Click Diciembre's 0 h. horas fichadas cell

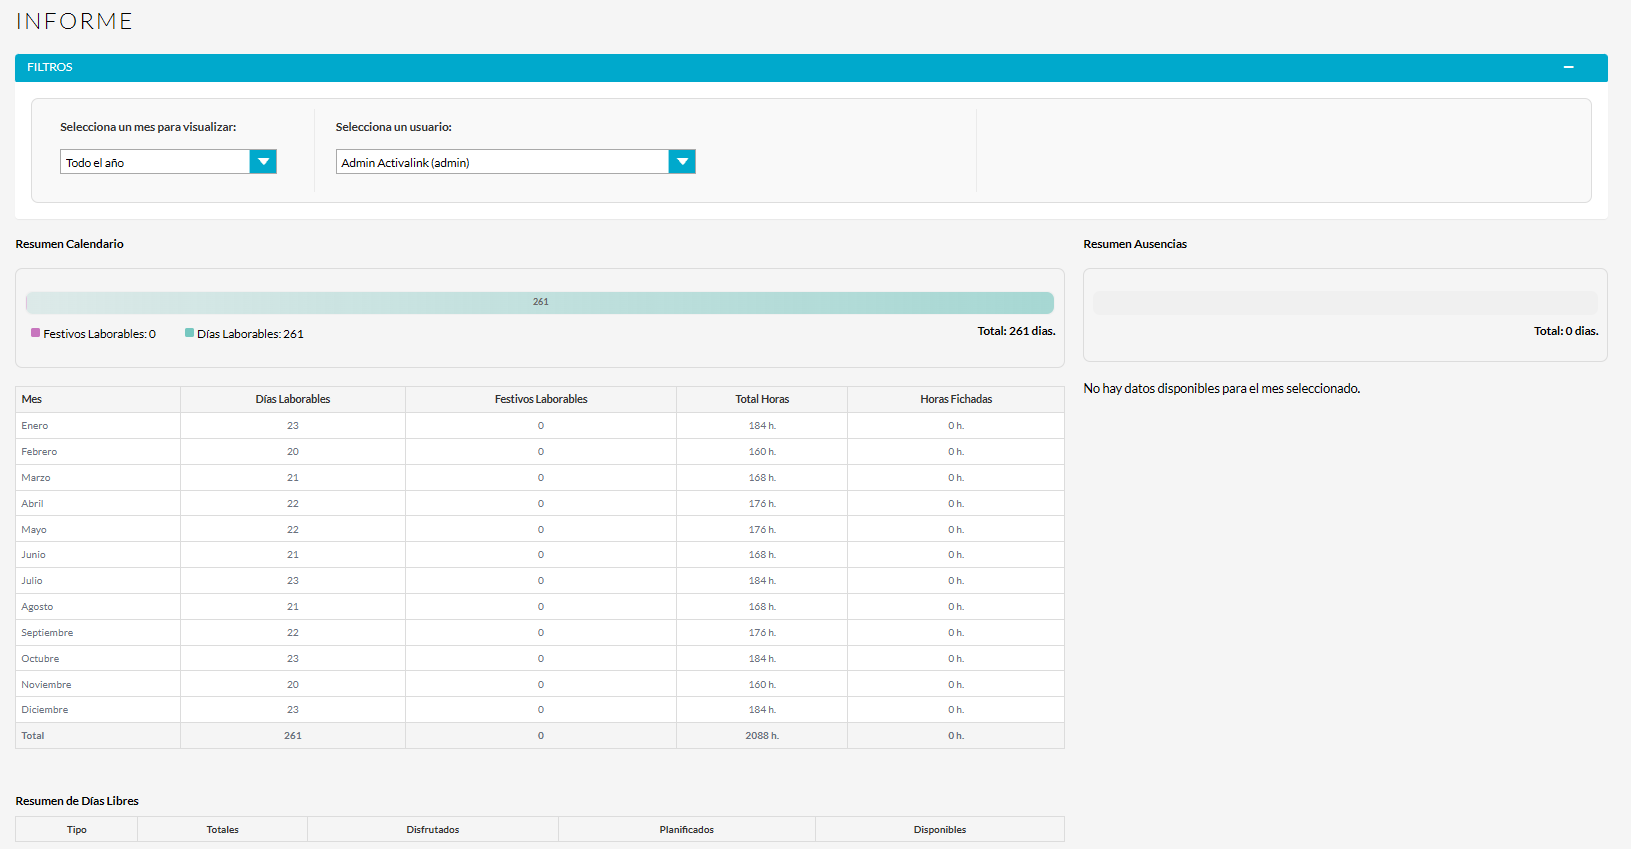point(956,710)
